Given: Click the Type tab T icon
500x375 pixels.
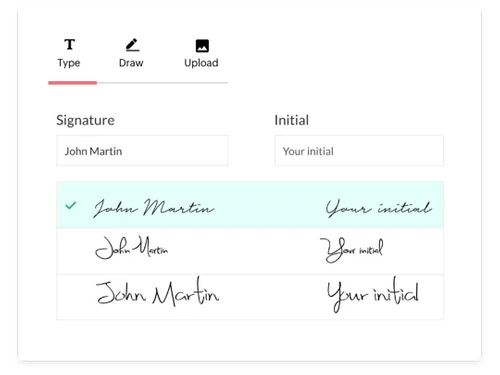Looking at the screenshot, I should click(70, 44).
